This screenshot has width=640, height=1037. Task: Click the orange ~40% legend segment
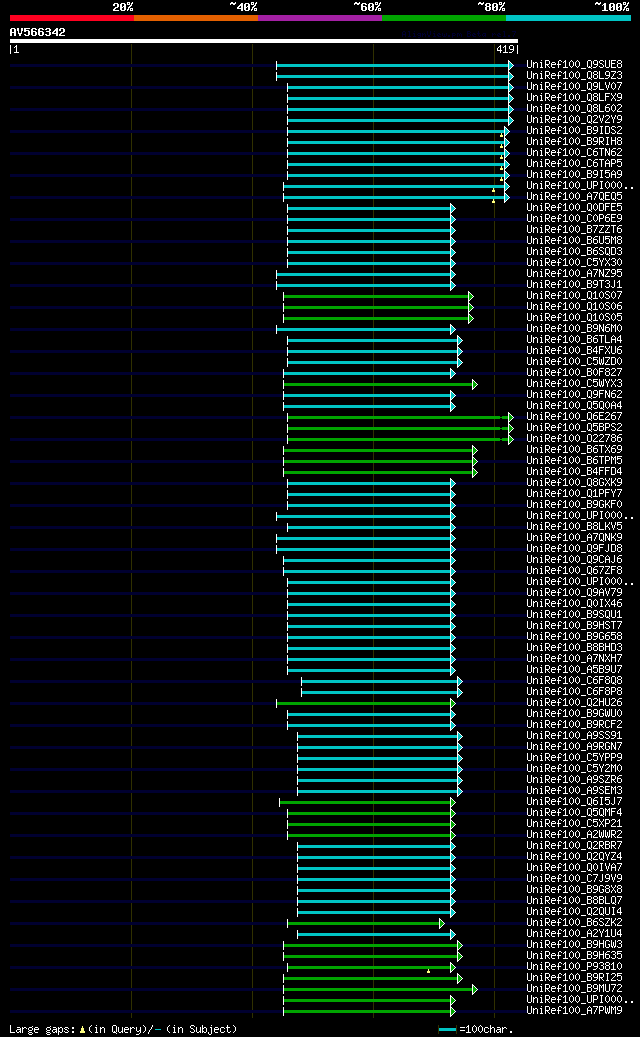196,18
